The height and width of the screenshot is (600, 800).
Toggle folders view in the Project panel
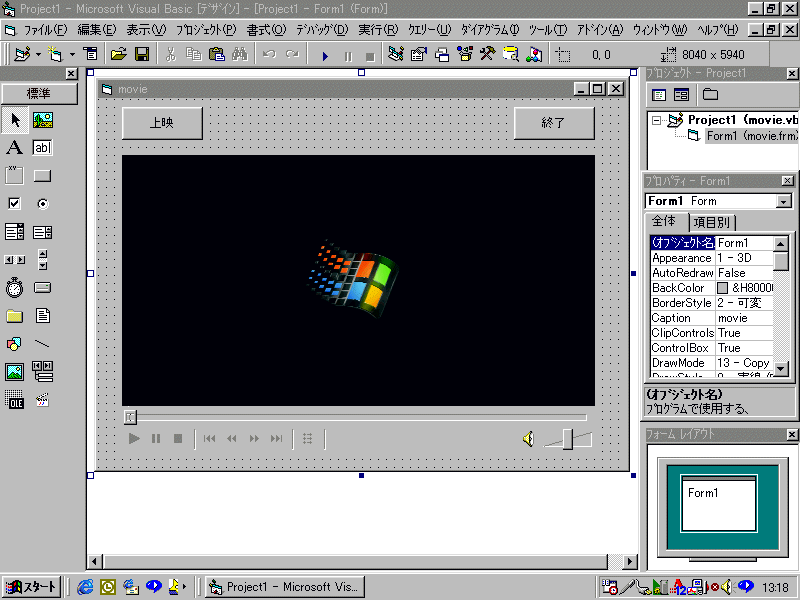[710, 94]
